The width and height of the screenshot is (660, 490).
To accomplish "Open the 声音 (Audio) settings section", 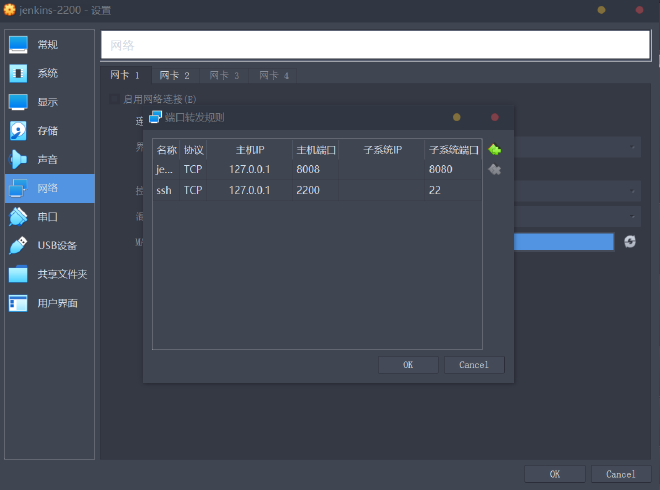I will [x=48, y=159].
